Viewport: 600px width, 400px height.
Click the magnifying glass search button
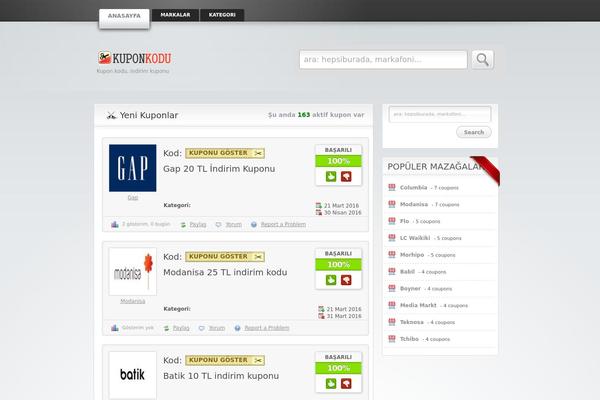click(483, 60)
